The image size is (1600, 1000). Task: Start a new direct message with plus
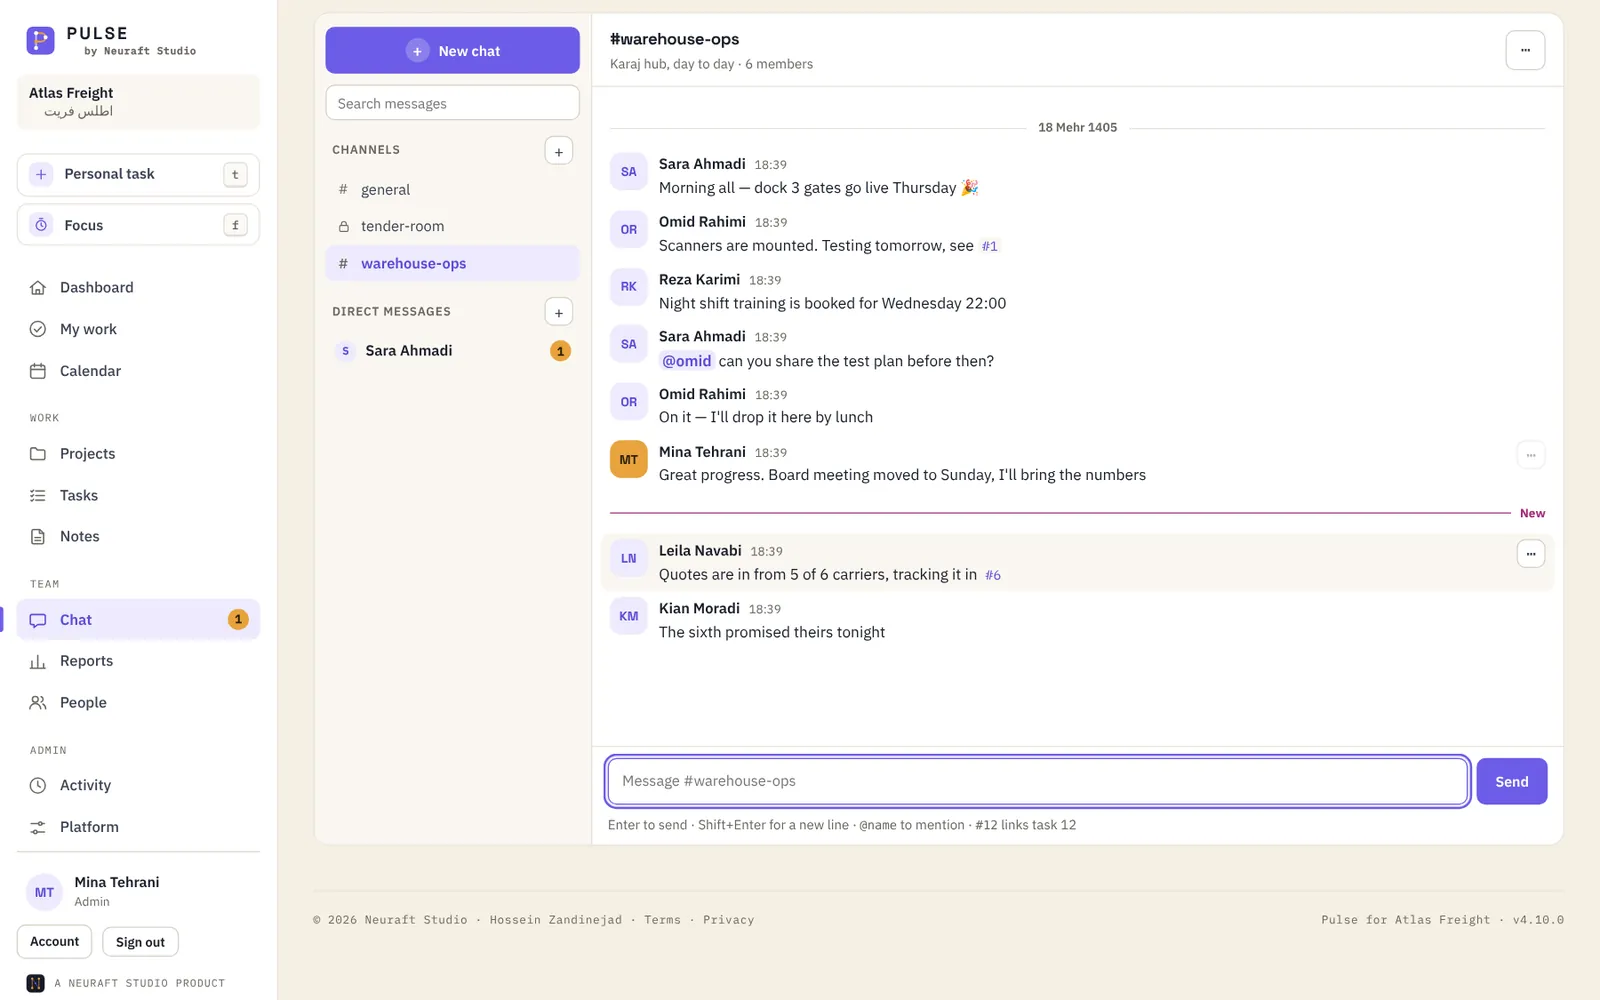559,312
